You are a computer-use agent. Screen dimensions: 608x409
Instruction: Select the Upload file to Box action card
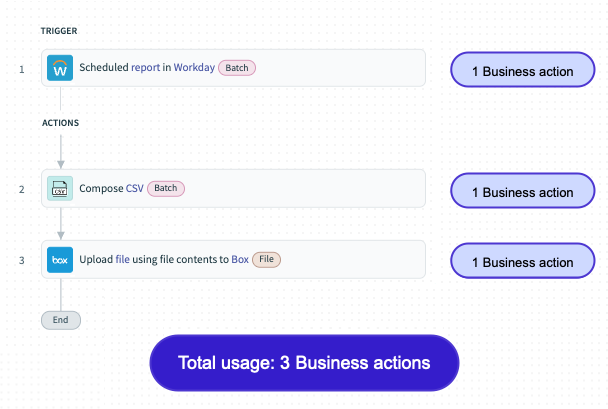(x=233, y=259)
